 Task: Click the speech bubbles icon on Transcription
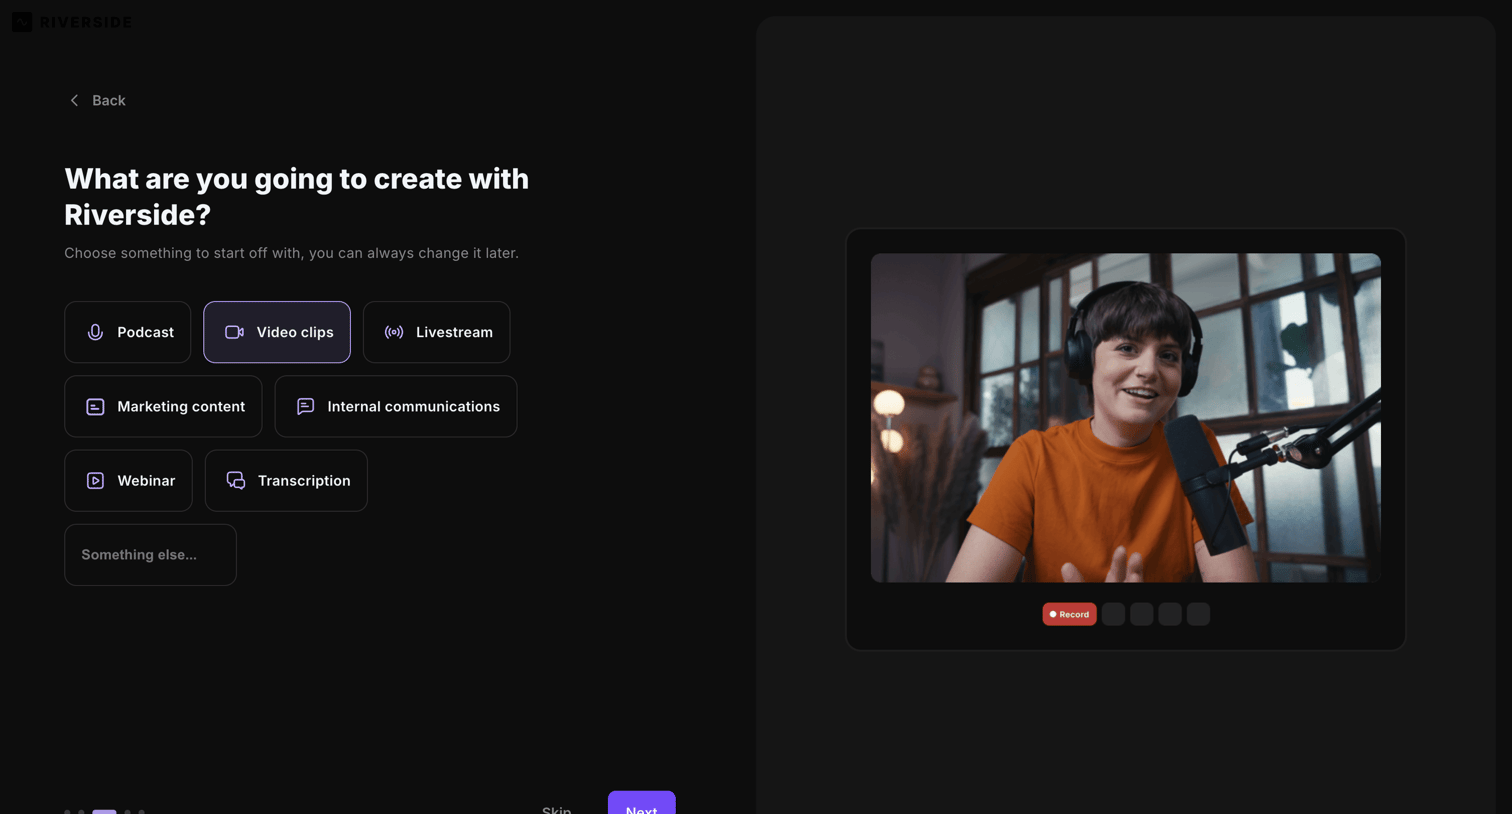click(236, 481)
